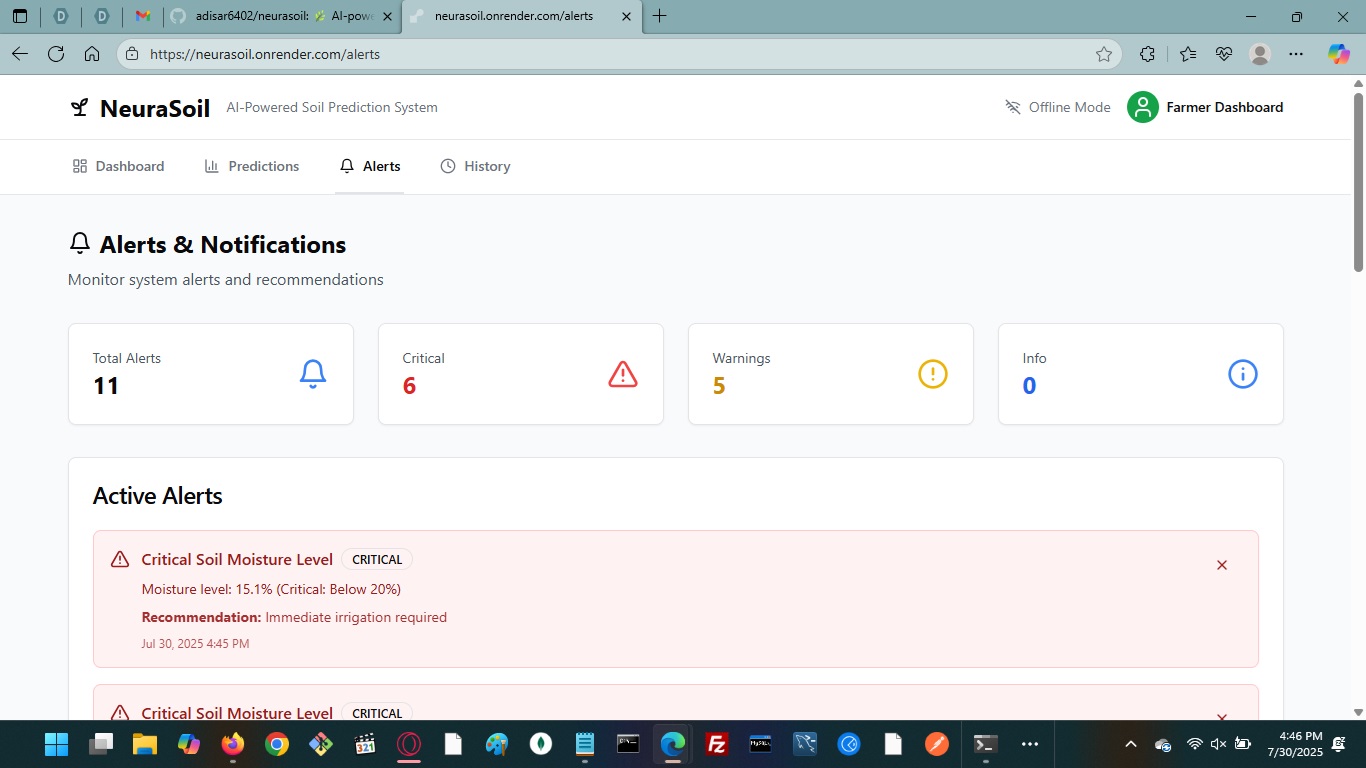Add this page to browser favorites
Screen dimensions: 1366x768
pos(1104,54)
